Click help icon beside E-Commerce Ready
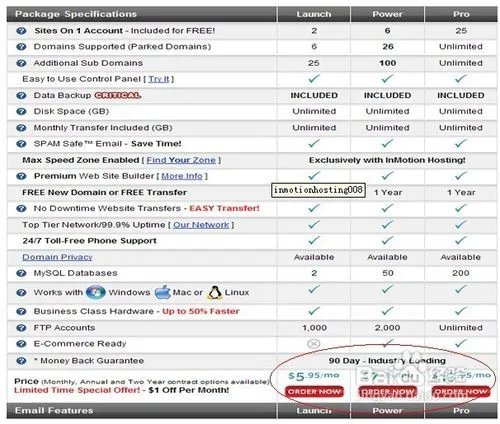 pos(21,344)
